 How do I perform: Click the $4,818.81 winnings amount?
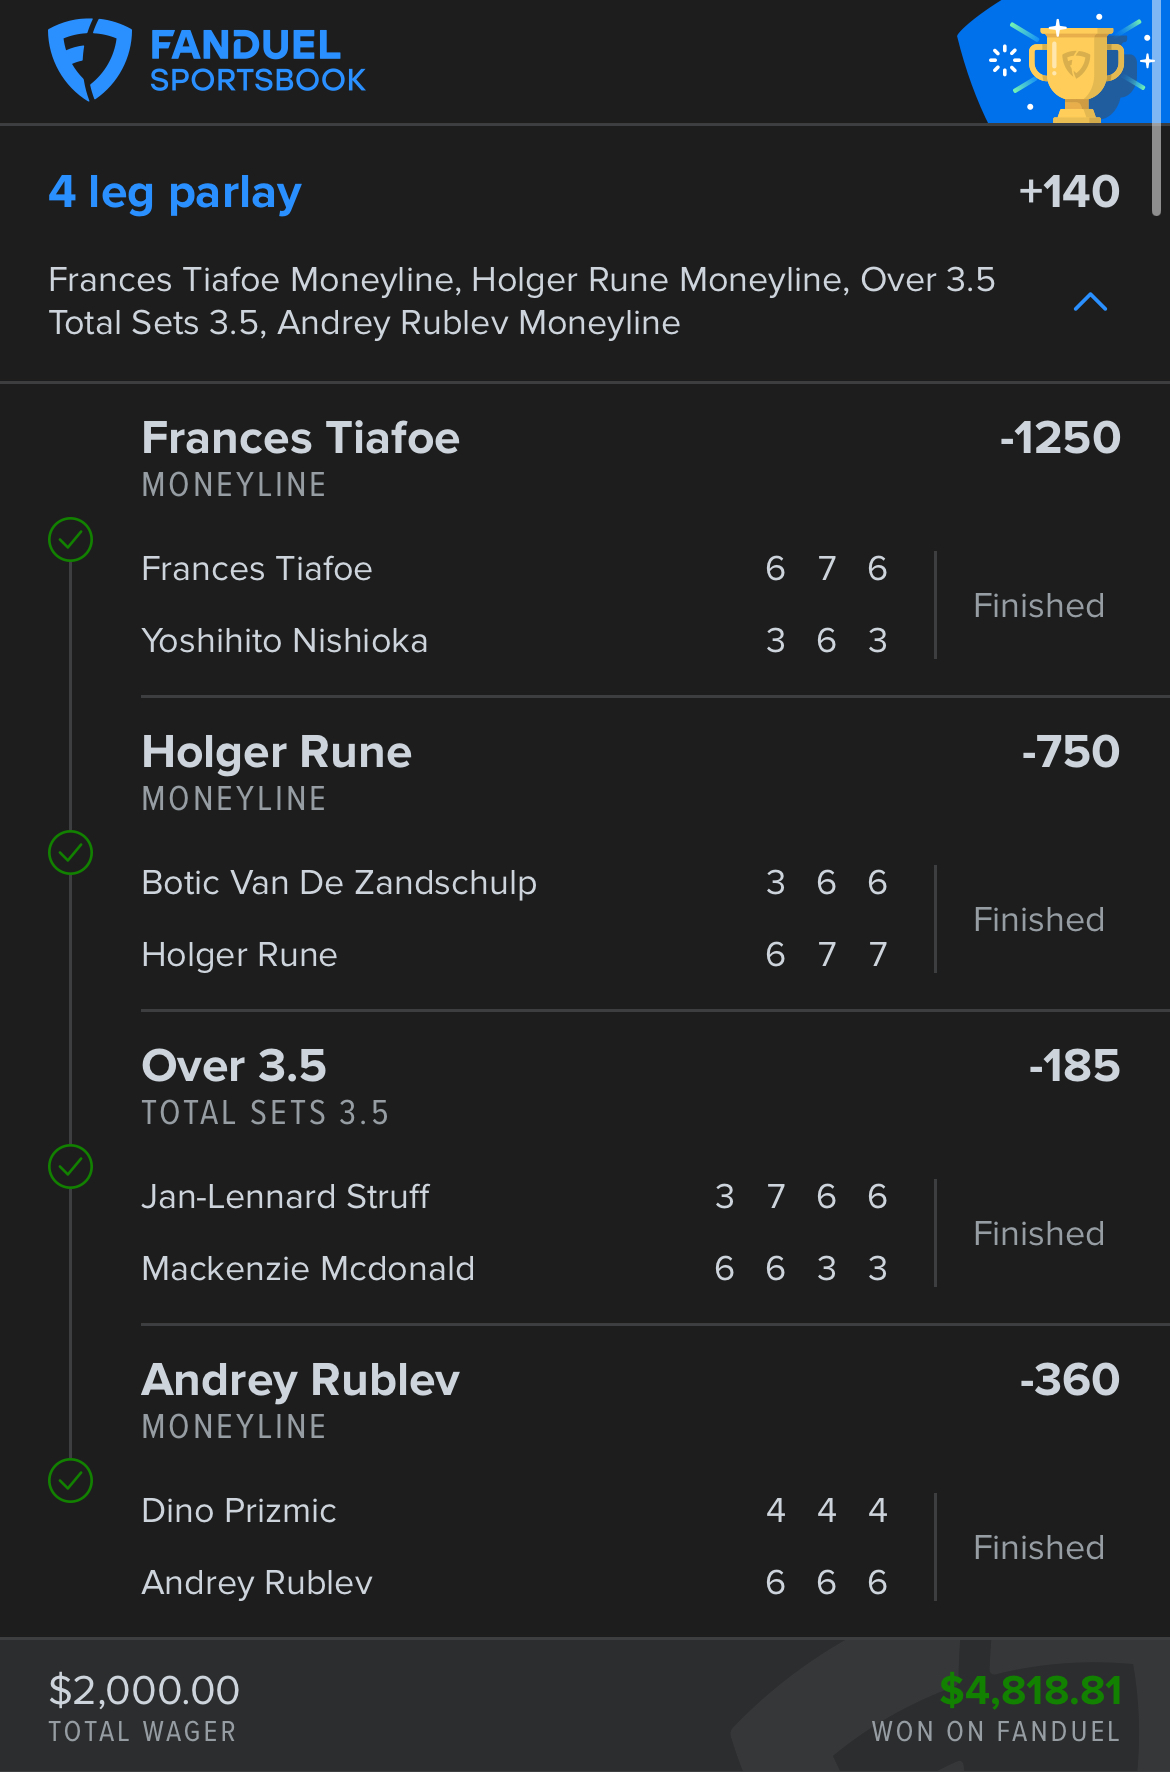1030,1691
